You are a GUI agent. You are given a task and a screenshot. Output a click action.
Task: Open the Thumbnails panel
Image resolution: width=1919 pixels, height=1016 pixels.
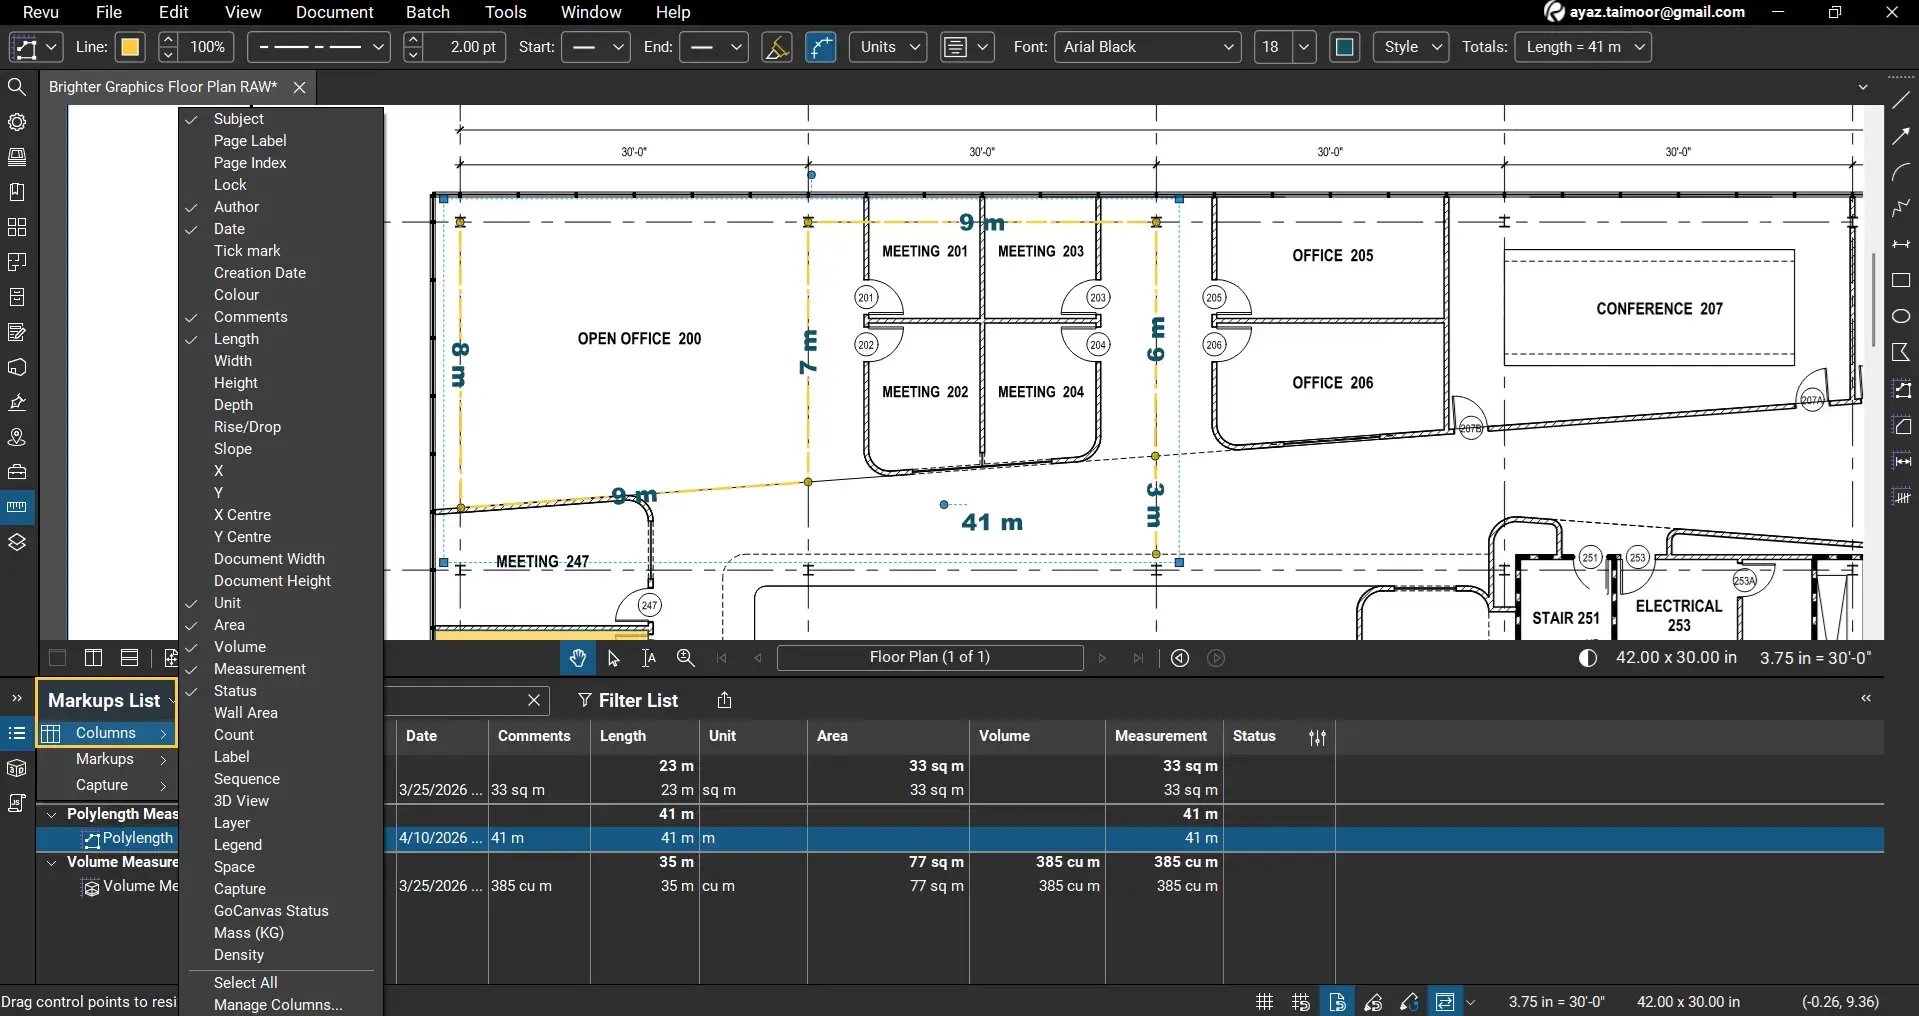tap(16, 227)
